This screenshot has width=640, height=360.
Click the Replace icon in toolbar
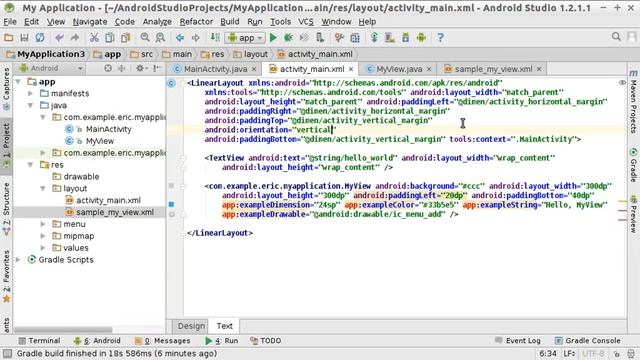tap(160, 38)
